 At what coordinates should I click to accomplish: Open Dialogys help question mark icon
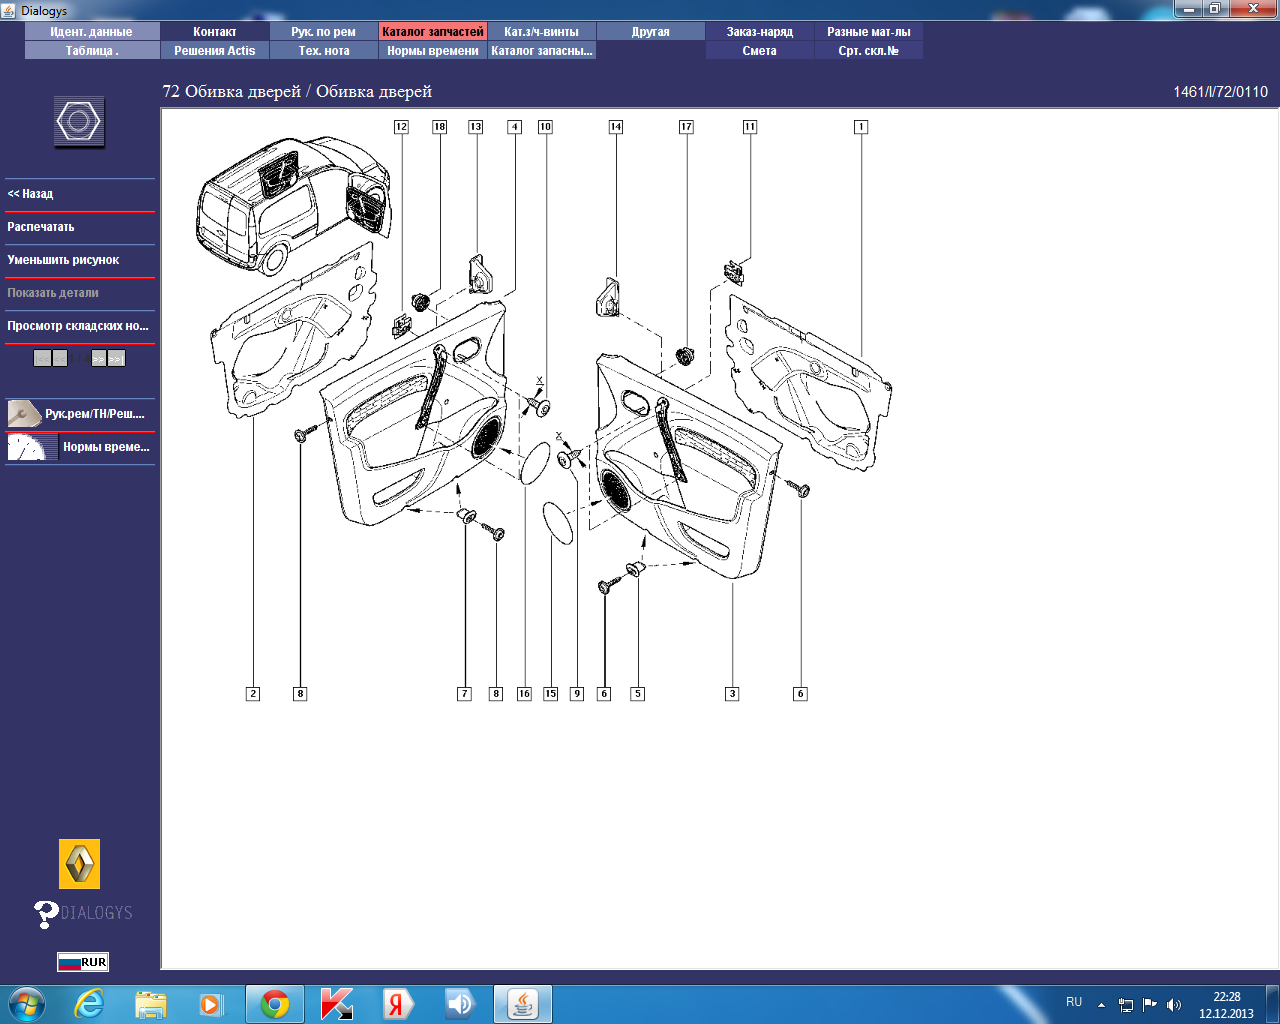pyautogui.click(x=46, y=913)
